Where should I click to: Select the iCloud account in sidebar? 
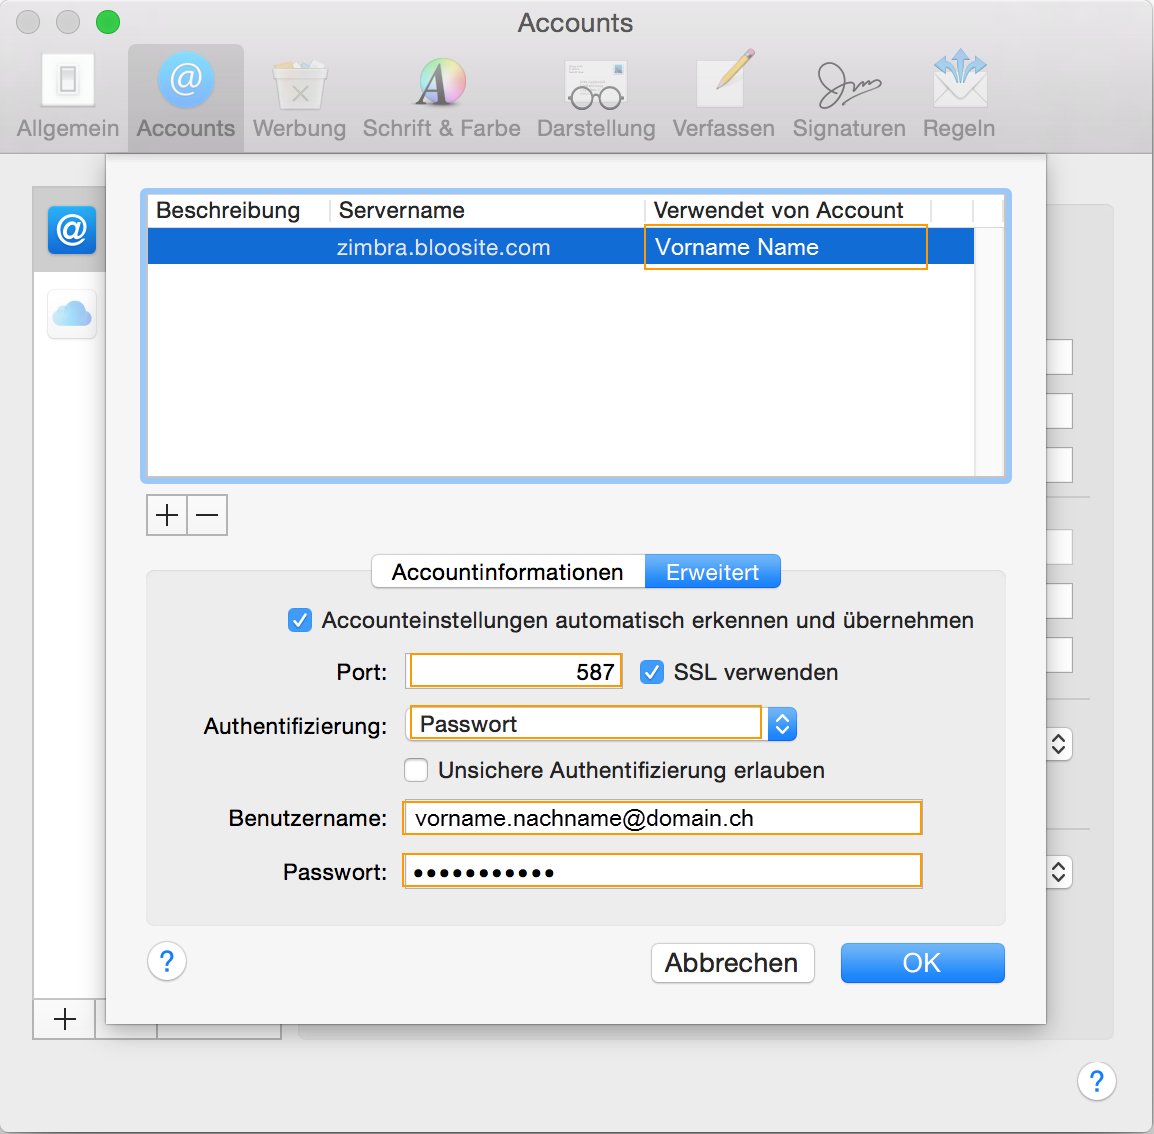72,315
